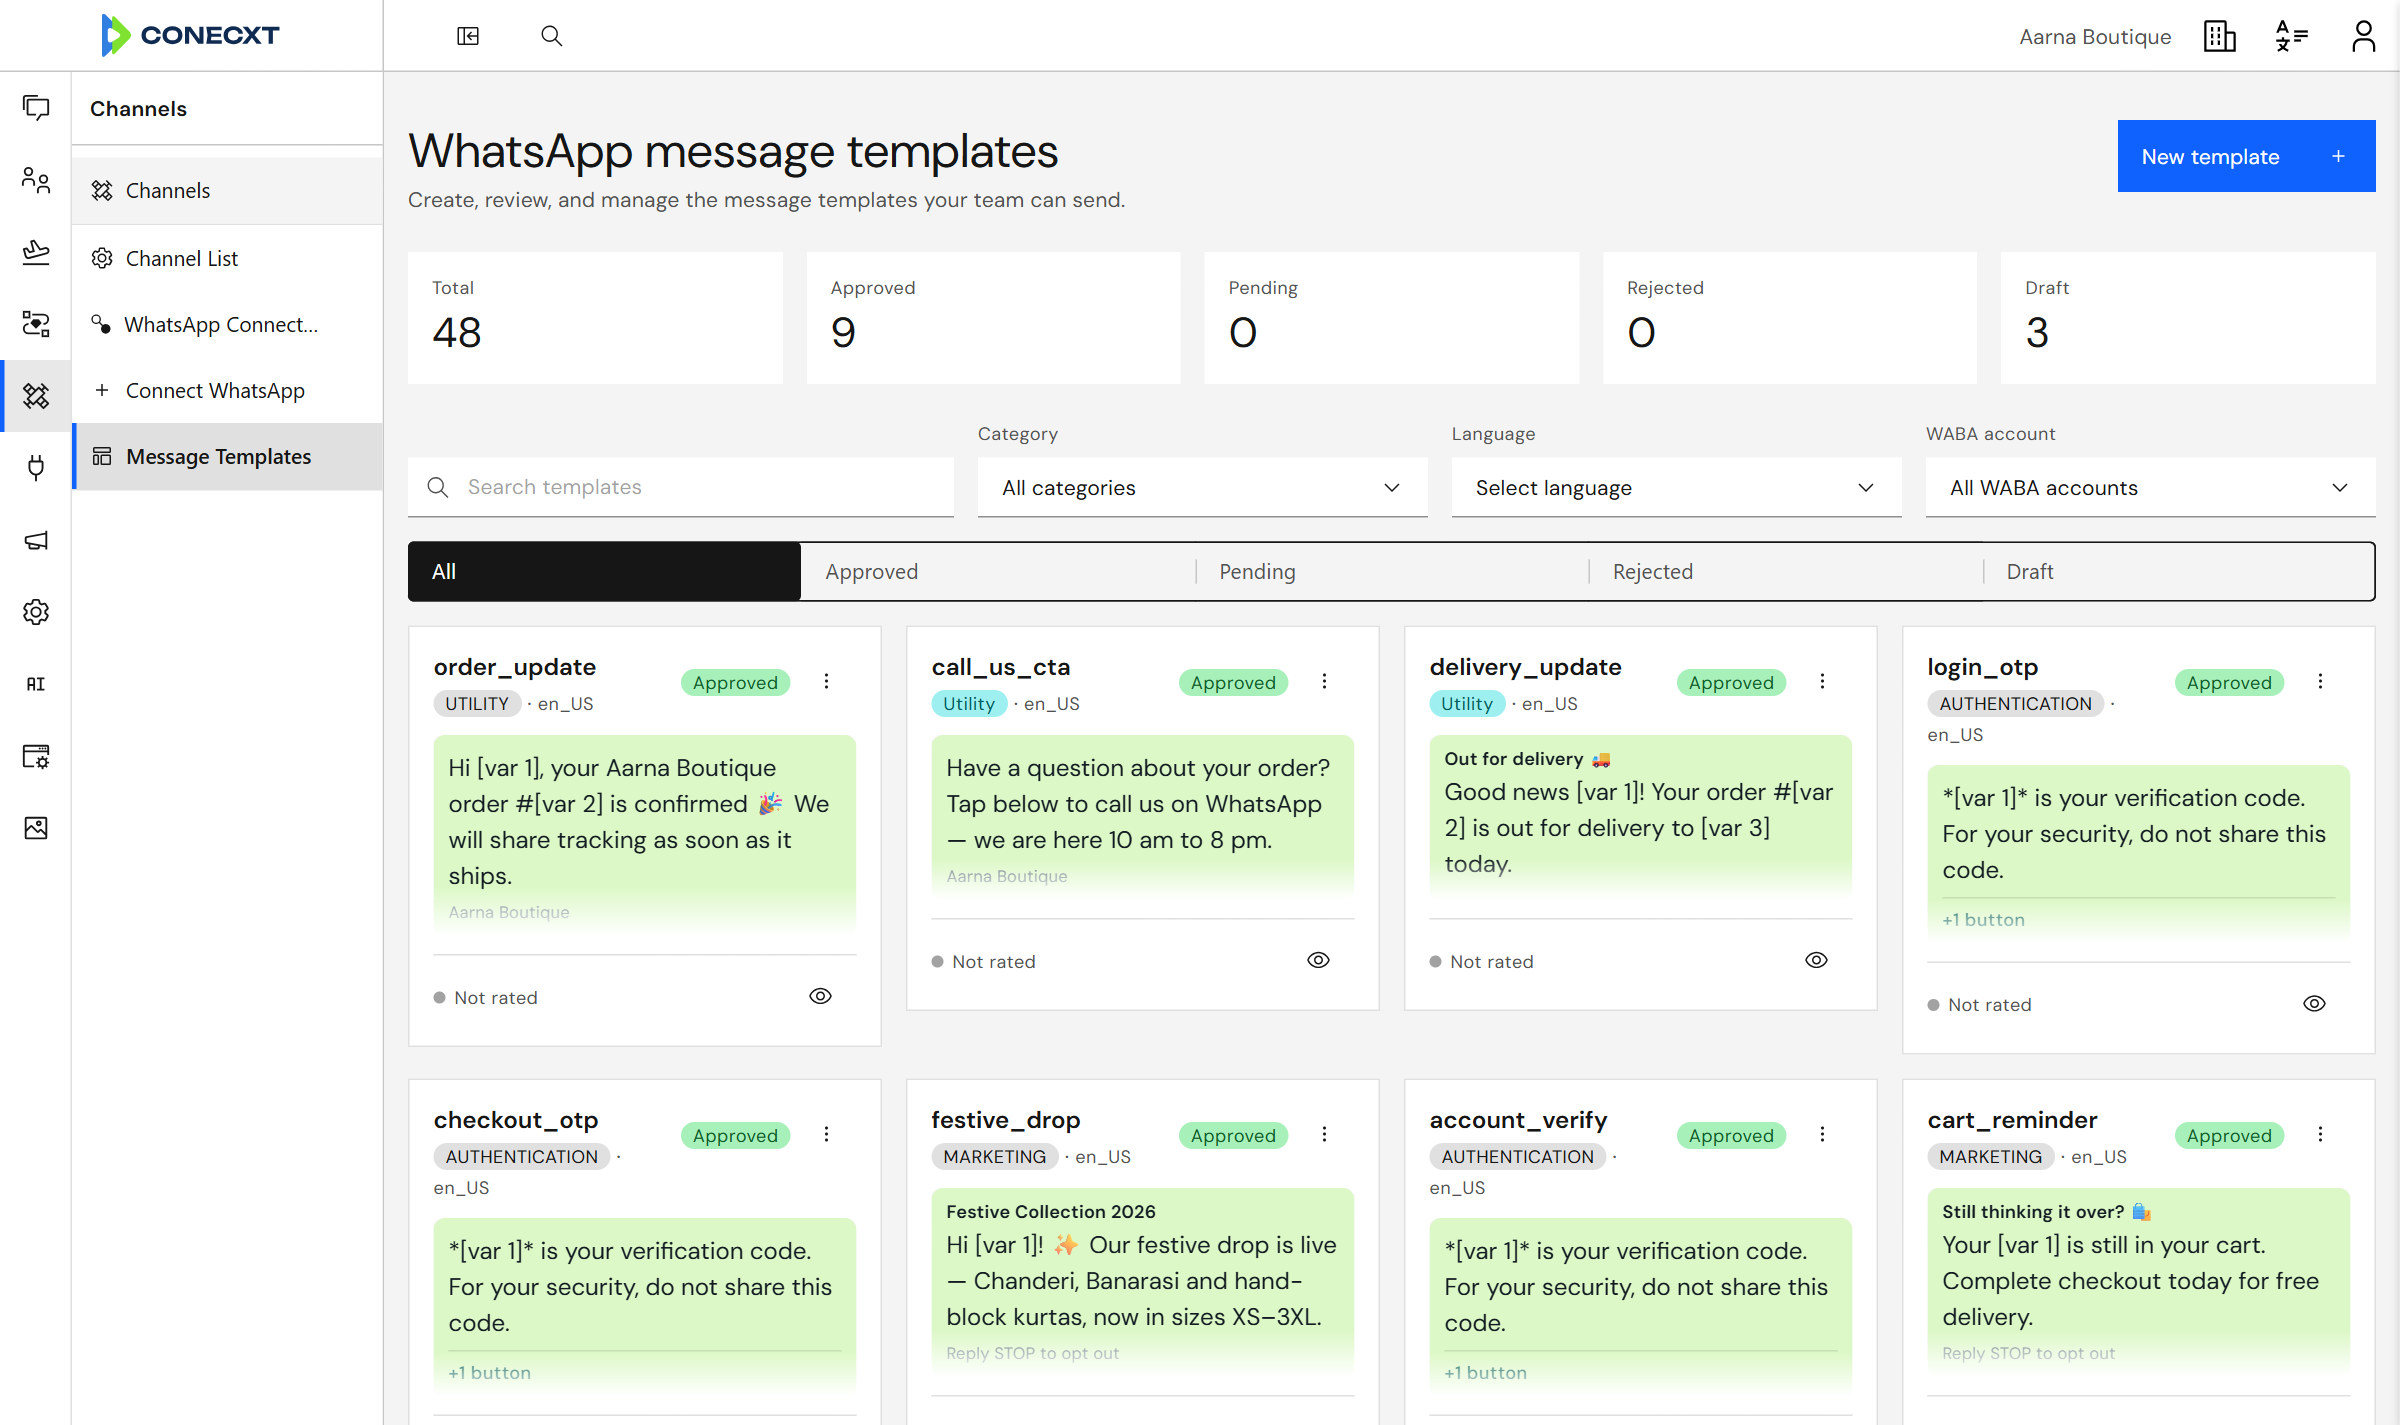The image size is (2400, 1425).
Task: Open the AI section icon
Action: point(36,684)
